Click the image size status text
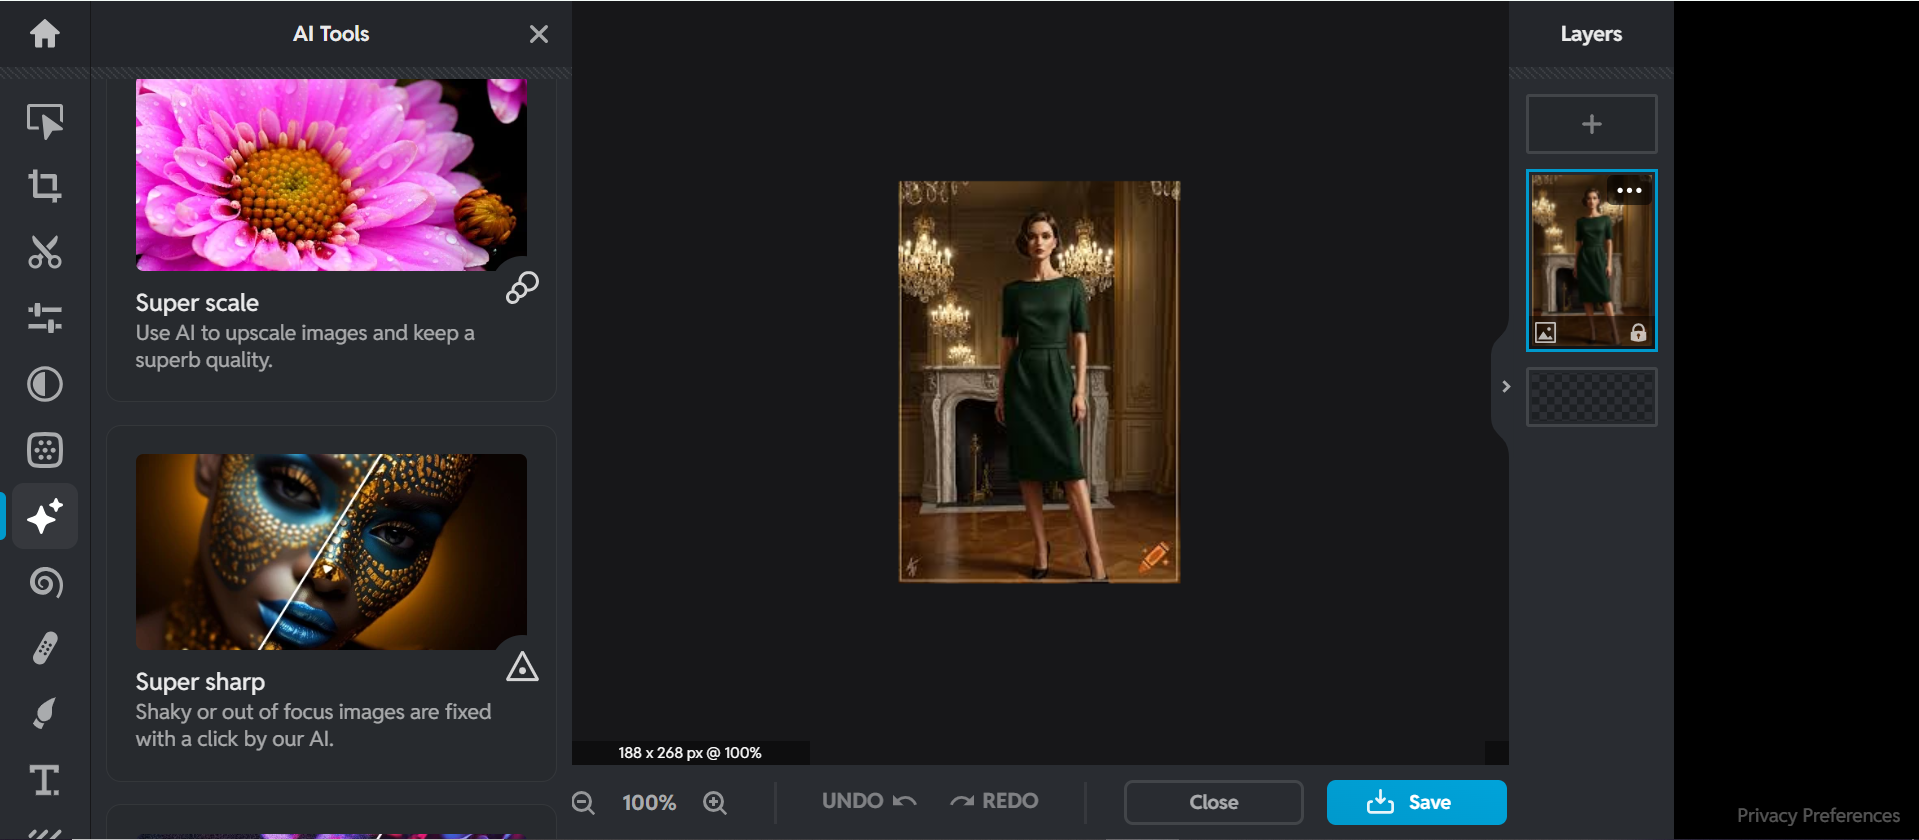Screen dimensions: 1919x840 690,753
